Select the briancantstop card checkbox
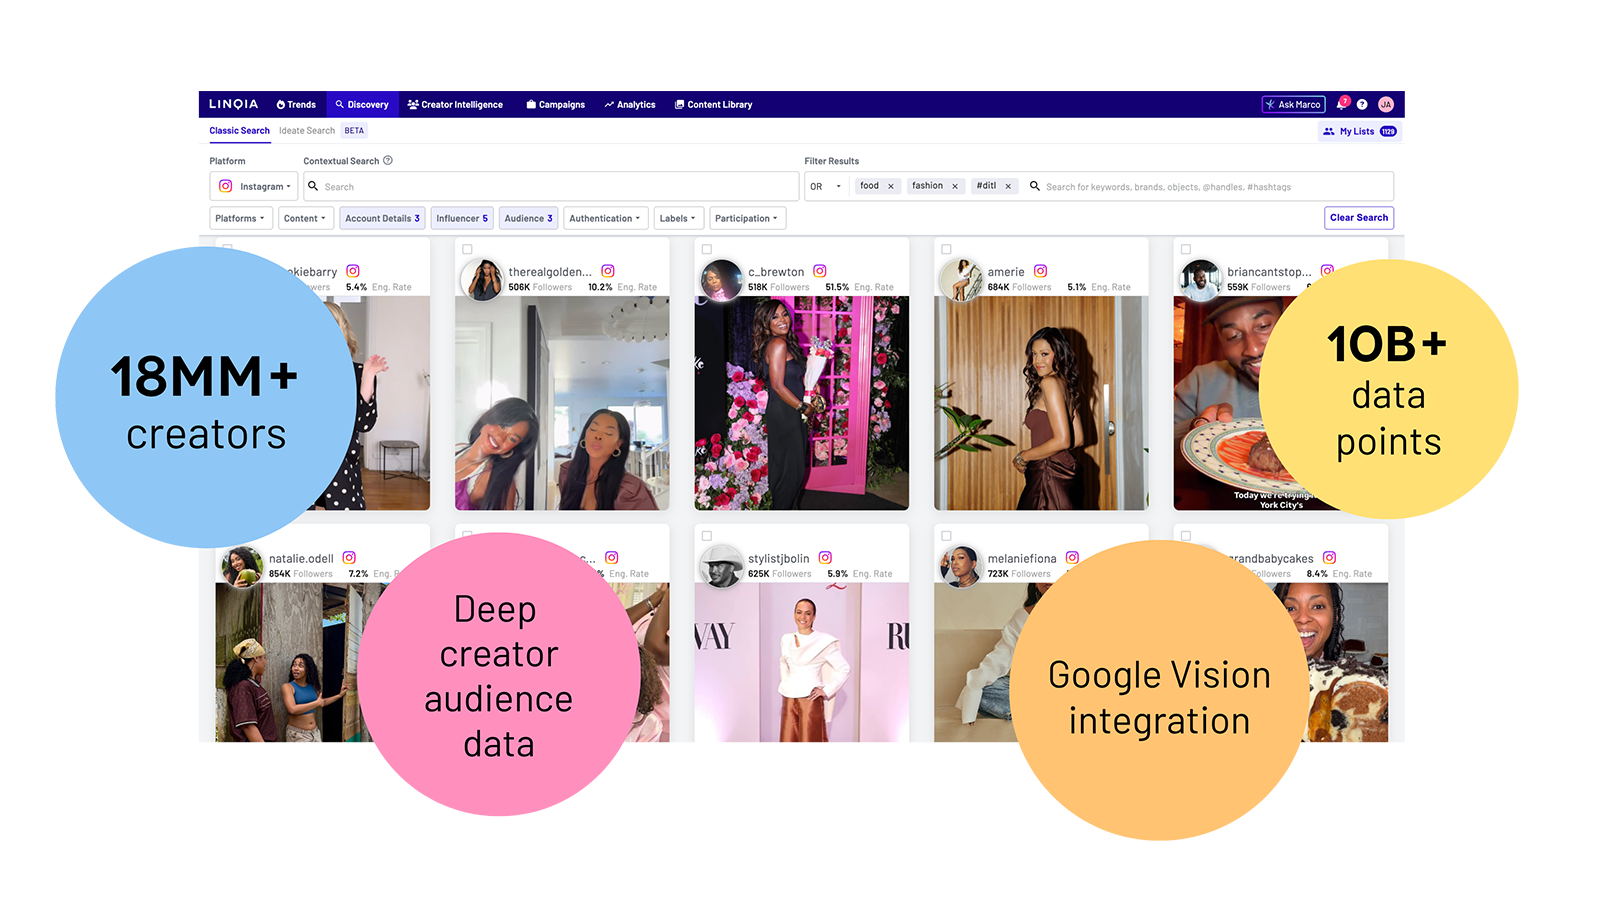Viewport: 1600px width, 900px height. (1186, 249)
